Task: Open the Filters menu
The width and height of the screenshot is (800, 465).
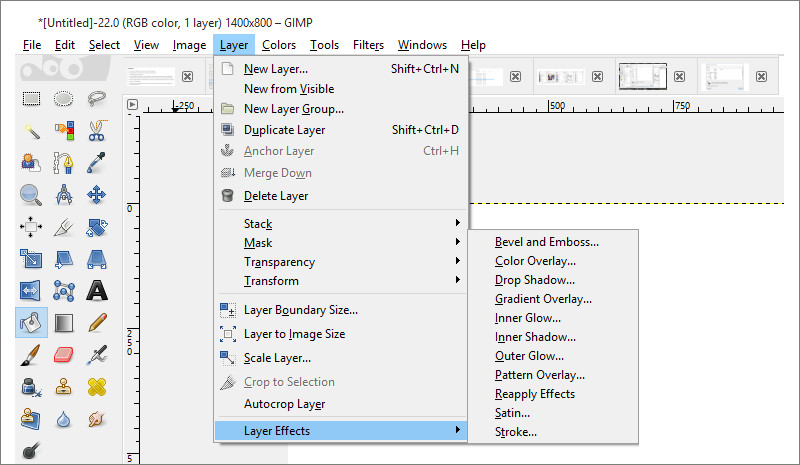Action: pyautogui.click(x=368, y=45)
